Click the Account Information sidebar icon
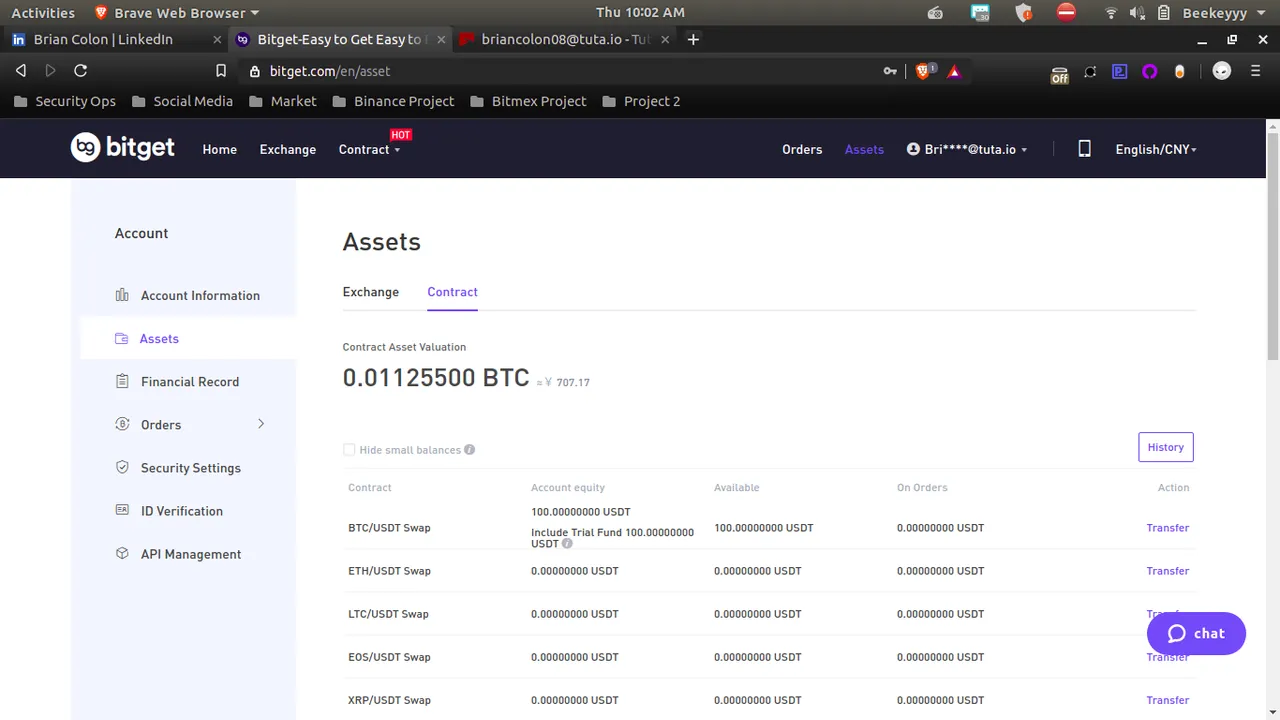The height and width of the screenshot is (720, 1280). pos(122,295)
